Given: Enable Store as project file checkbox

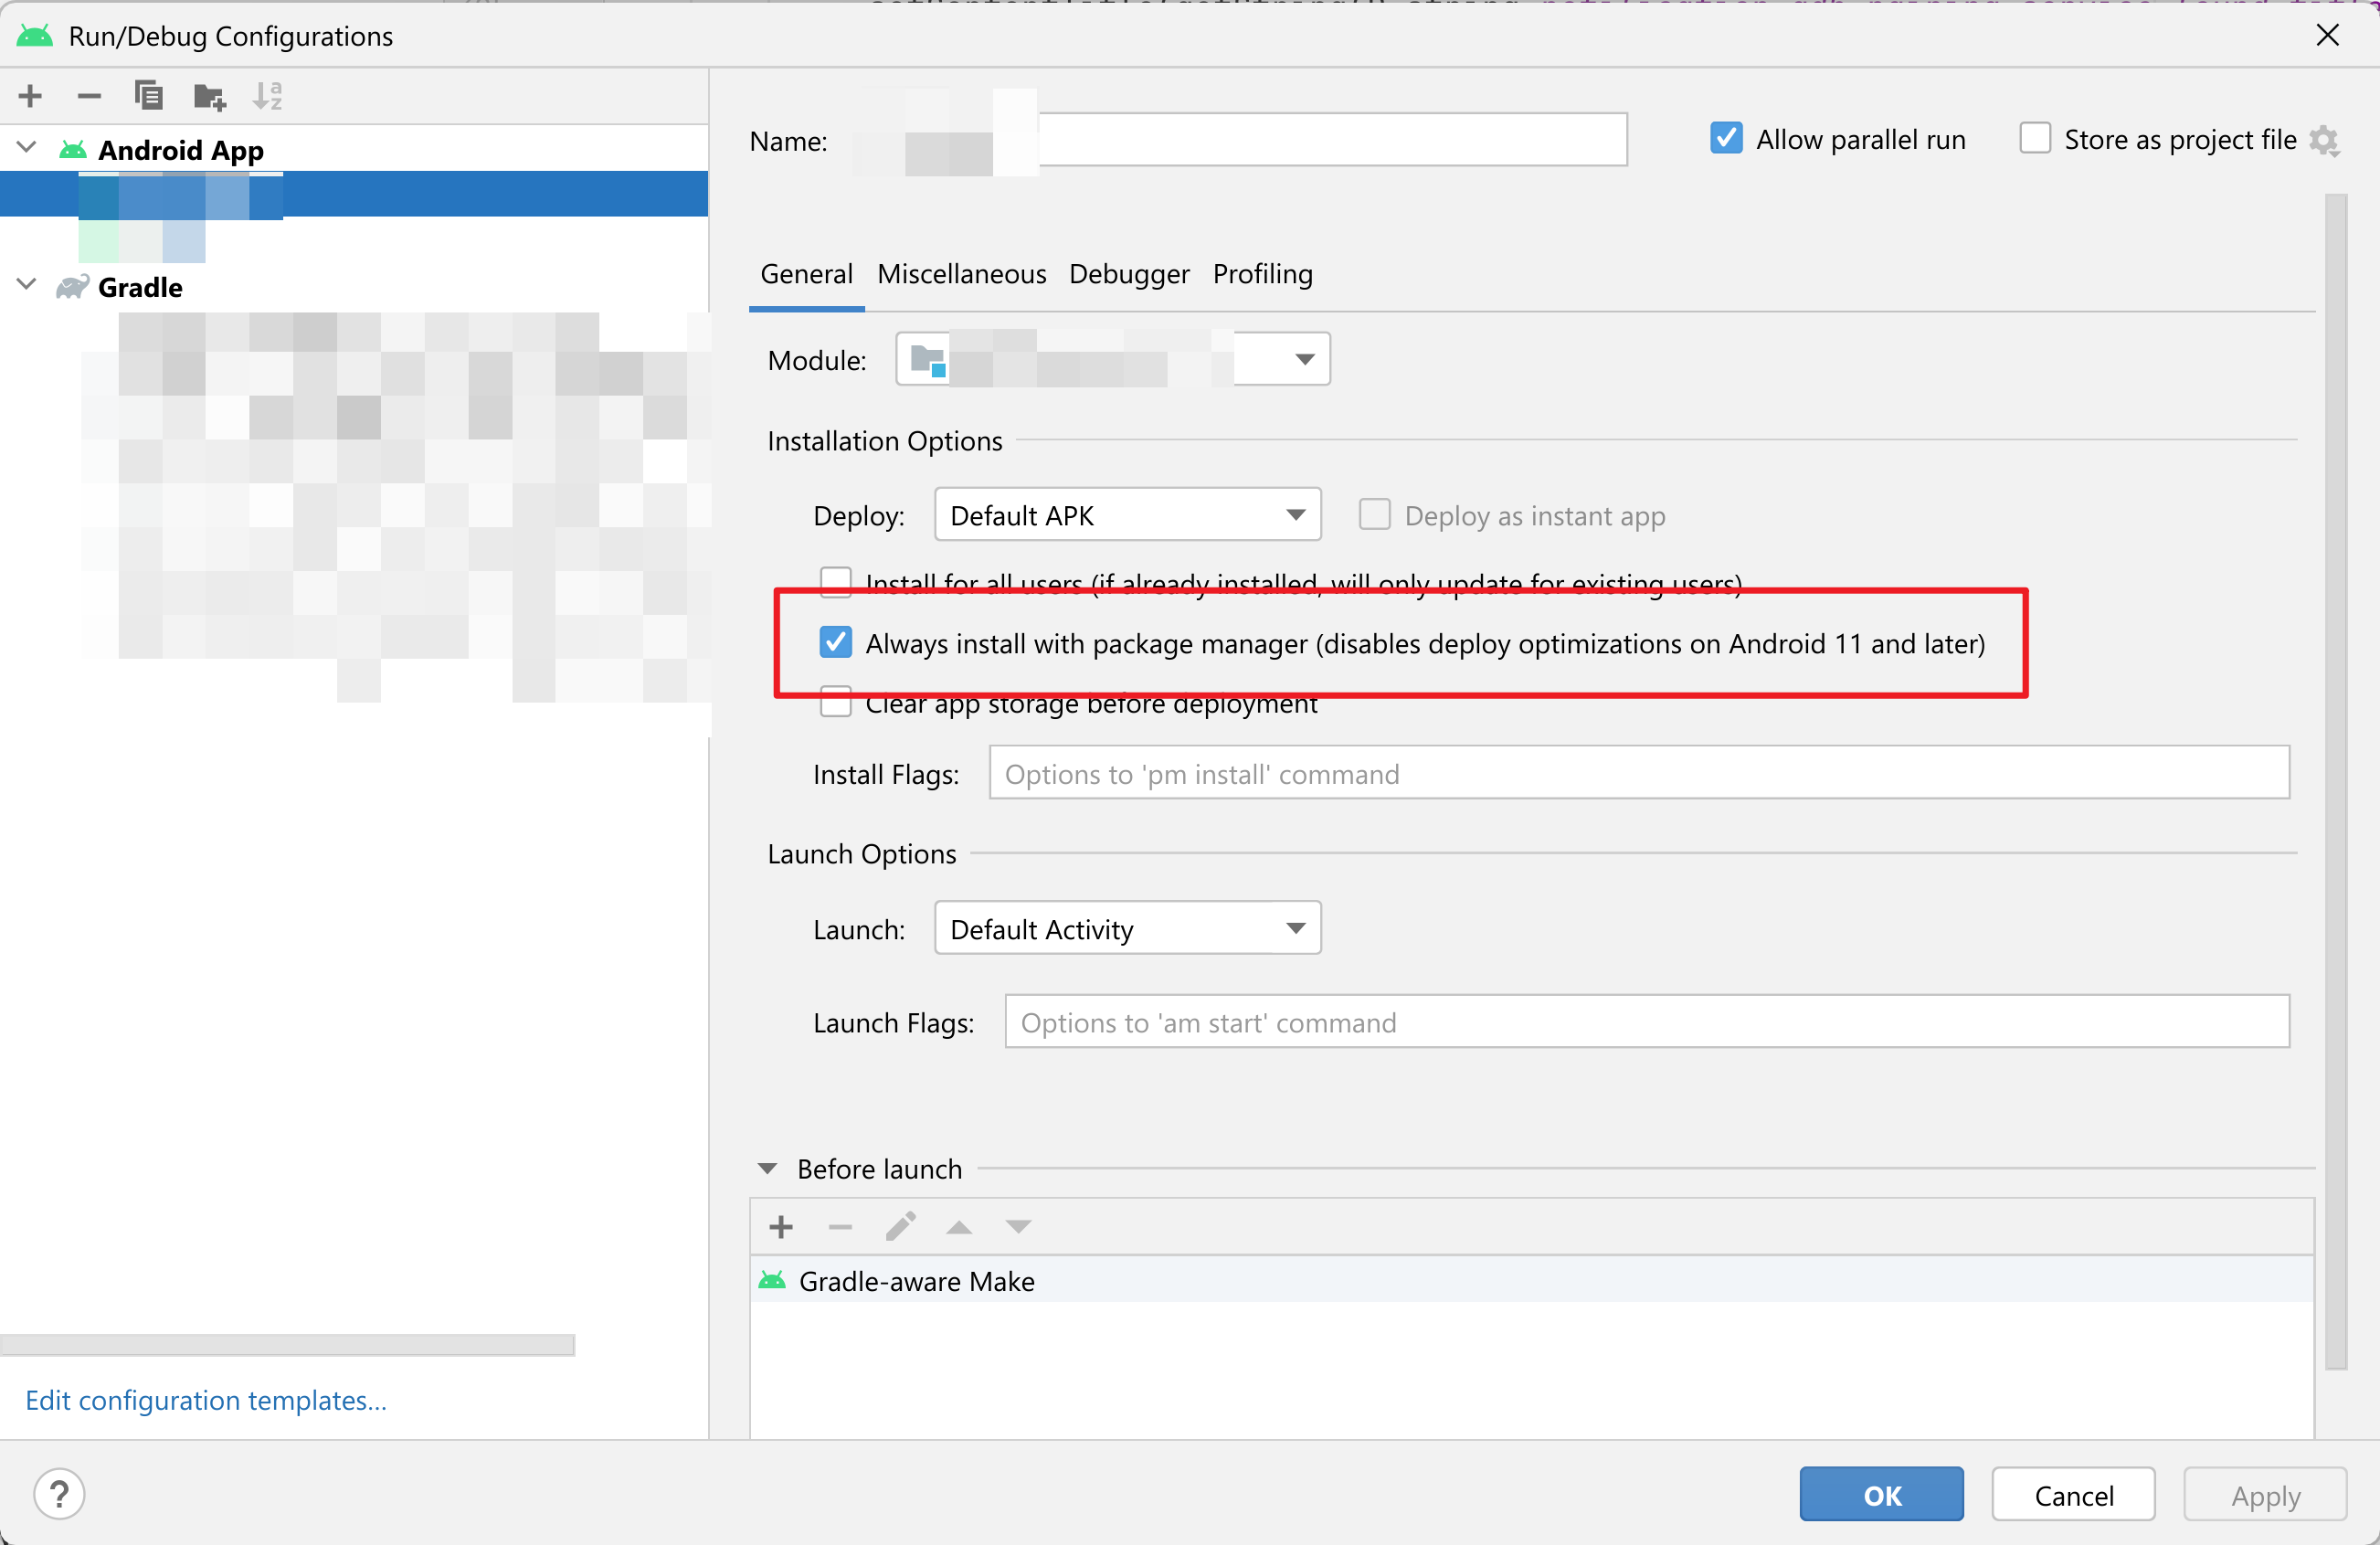Looking at the screenshot, I should [2034, 139].
